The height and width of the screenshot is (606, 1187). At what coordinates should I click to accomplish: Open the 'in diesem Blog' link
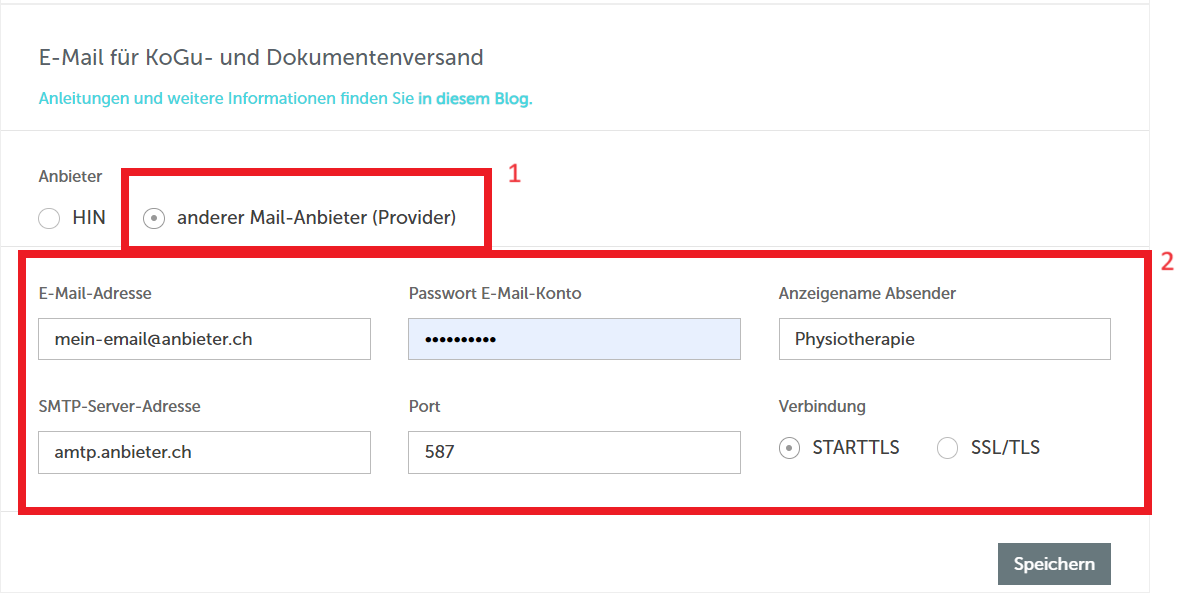pyautogui.click(x=475, y=98)
